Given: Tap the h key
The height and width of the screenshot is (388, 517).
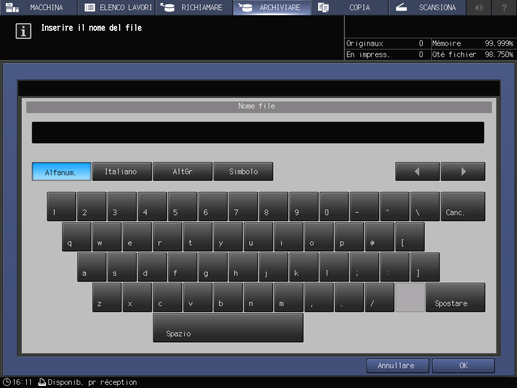Looking at the screenshot, I should click(243, 267).
